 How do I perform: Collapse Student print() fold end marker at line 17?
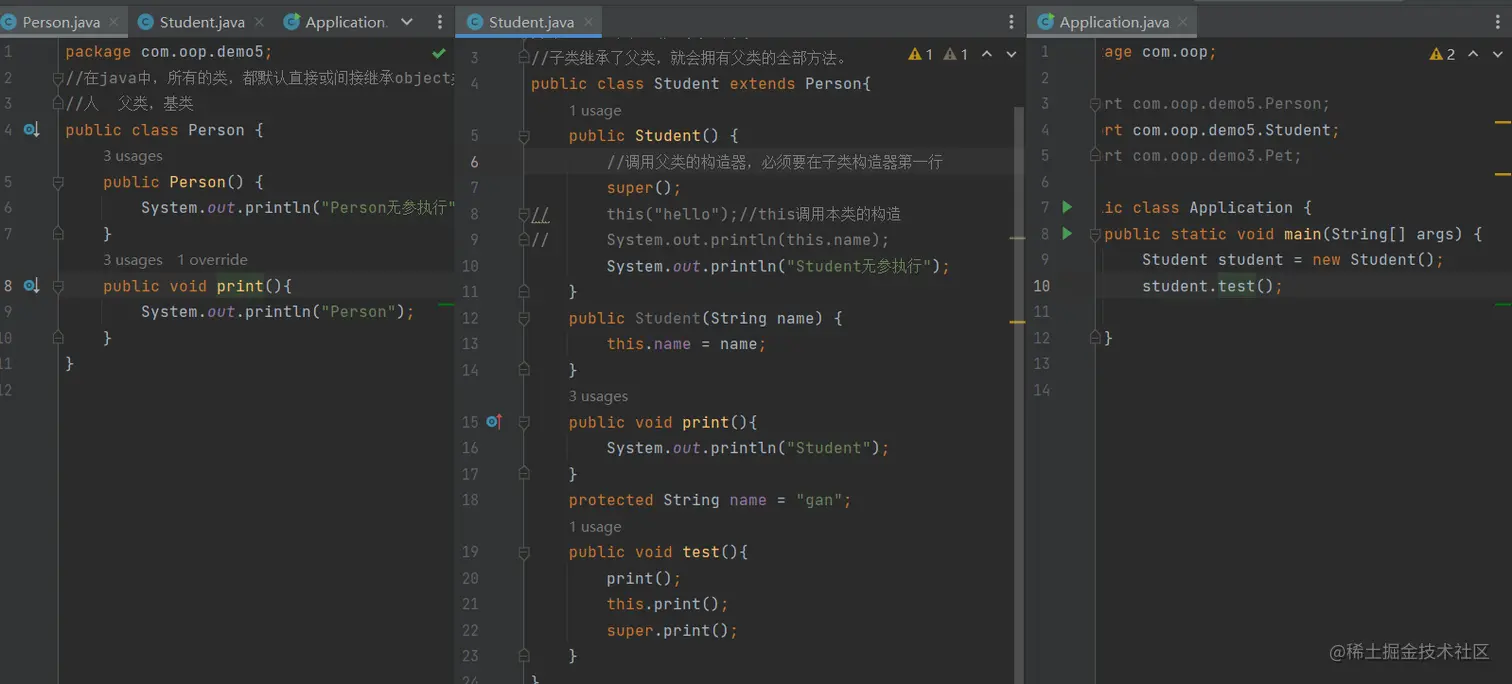pyautogui.click(x=524, y=474)
